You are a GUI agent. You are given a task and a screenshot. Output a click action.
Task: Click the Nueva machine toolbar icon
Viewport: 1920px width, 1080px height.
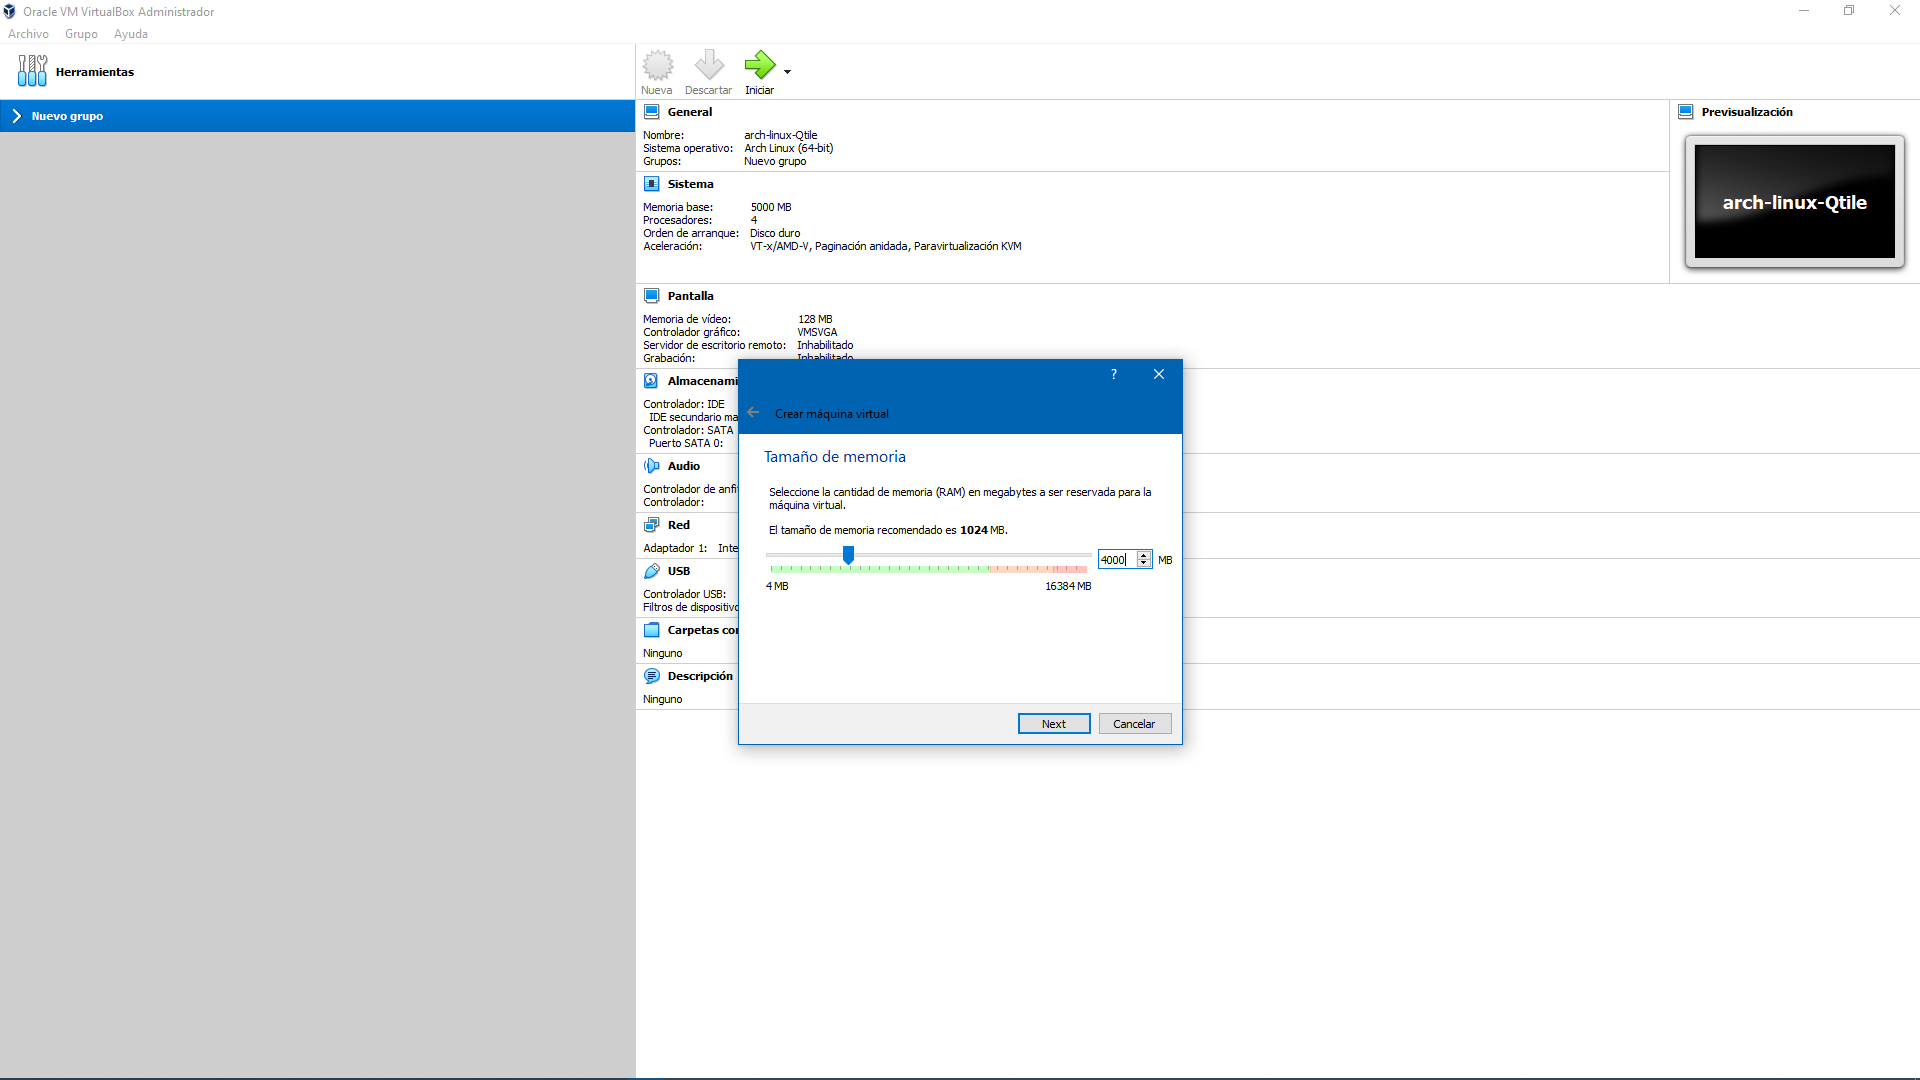pos(657,66)
